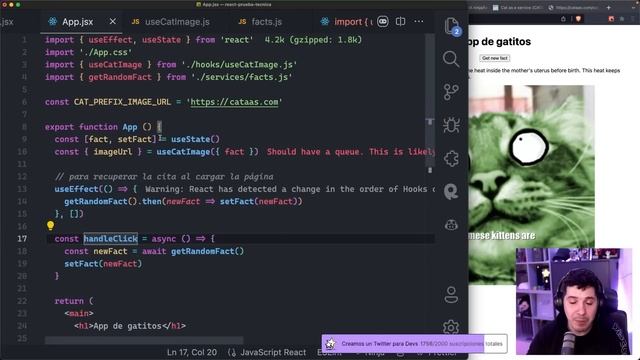This screenshot has width=640, height=360.
Task: Click the word handleClick on line 17
Action: 111,238
